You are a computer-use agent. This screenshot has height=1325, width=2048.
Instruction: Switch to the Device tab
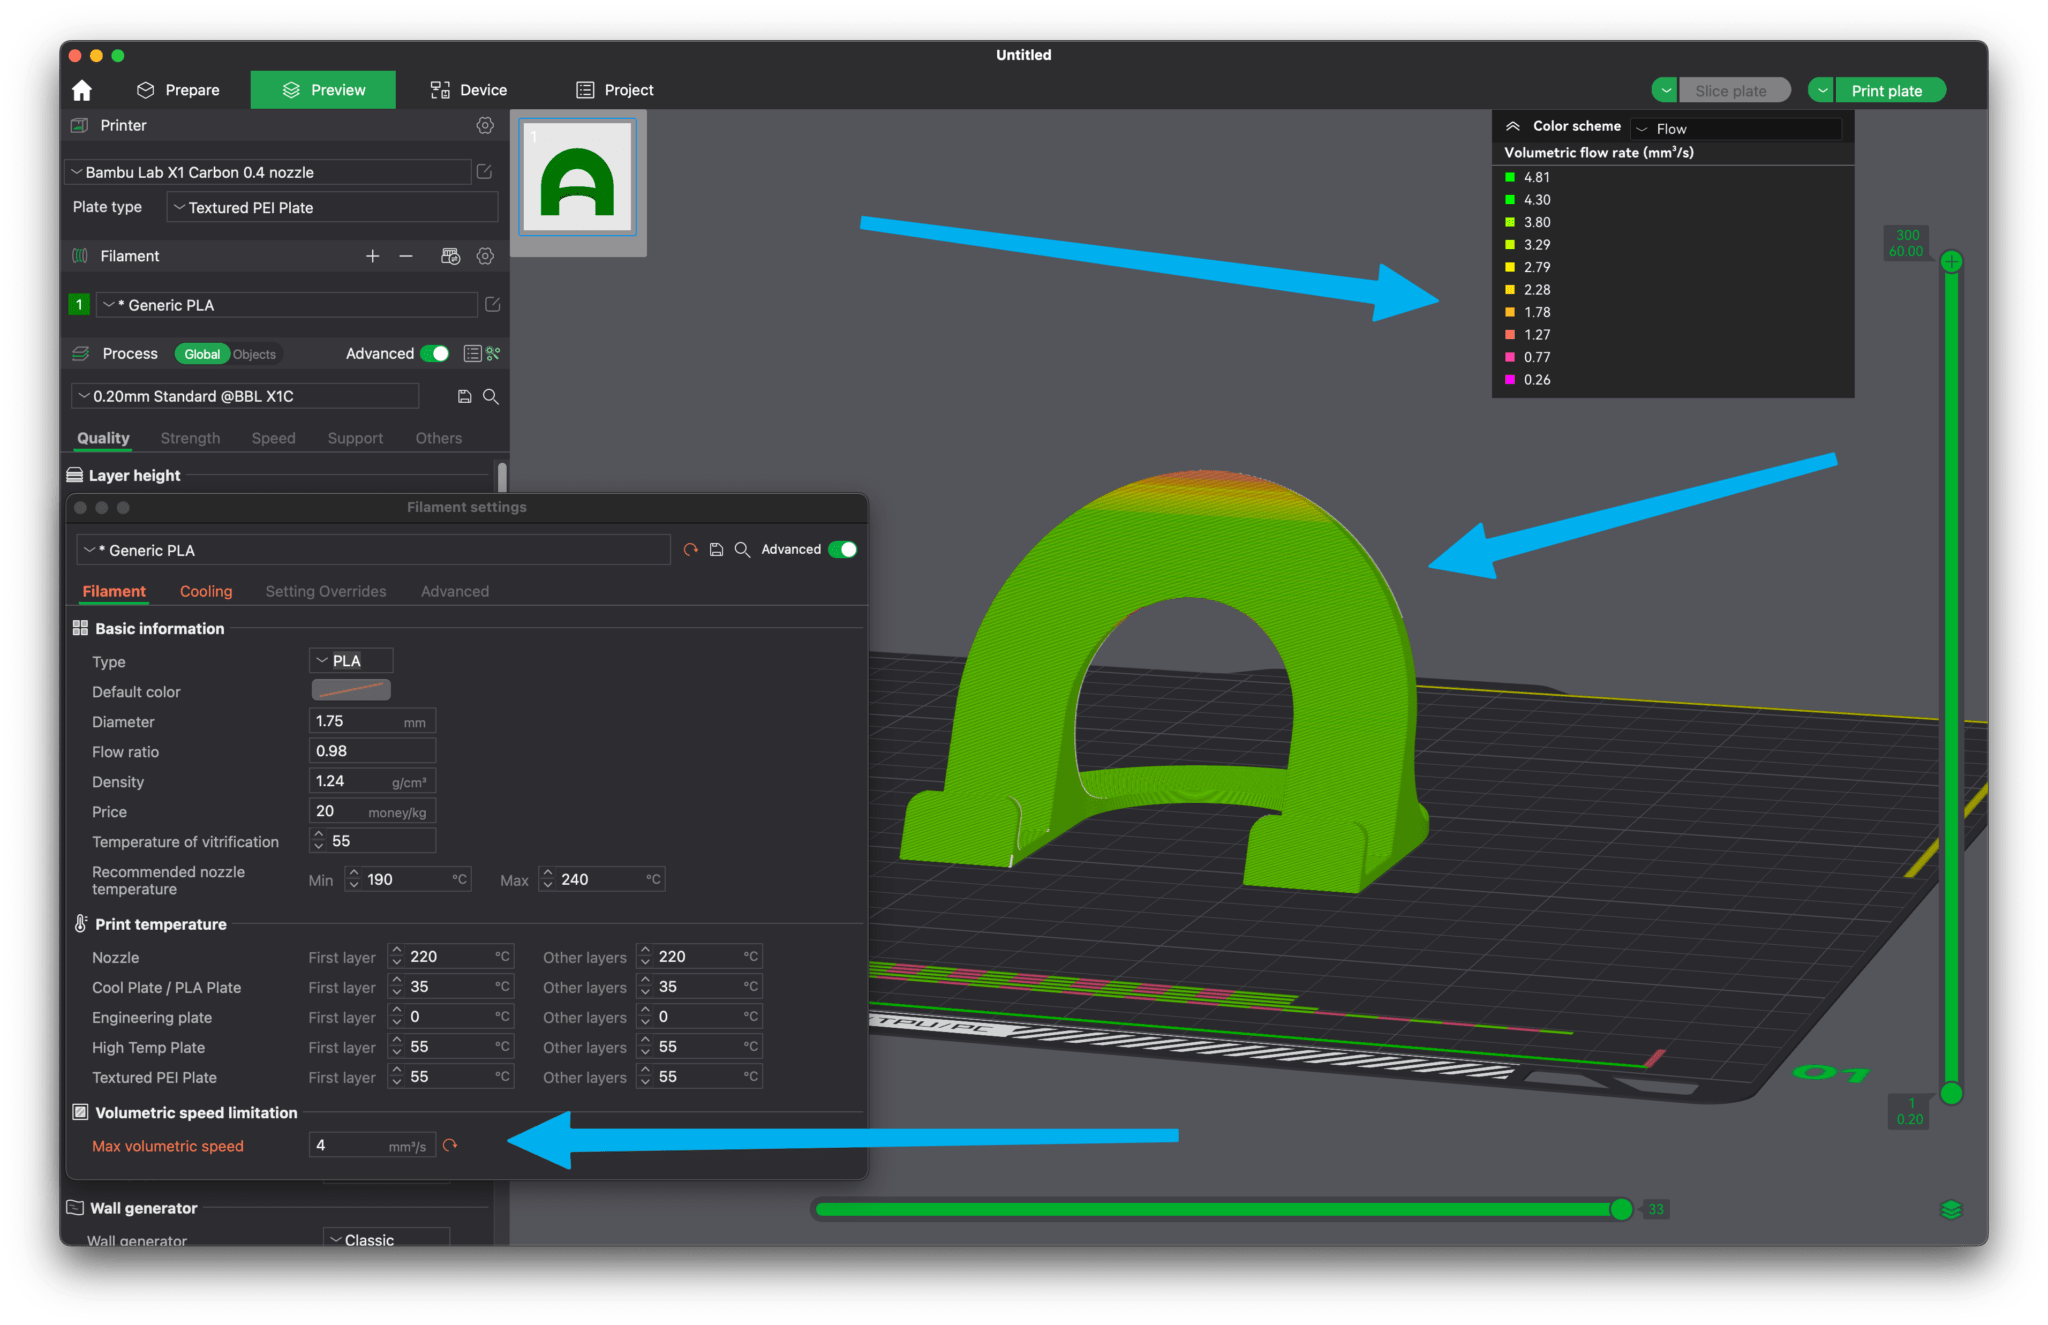467,89
